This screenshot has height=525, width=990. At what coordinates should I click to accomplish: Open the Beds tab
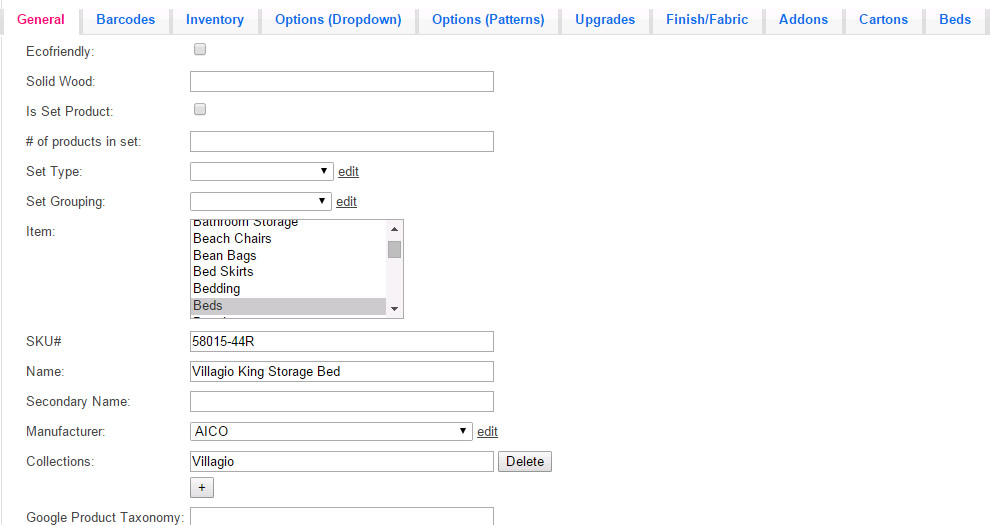pos(955,20)
